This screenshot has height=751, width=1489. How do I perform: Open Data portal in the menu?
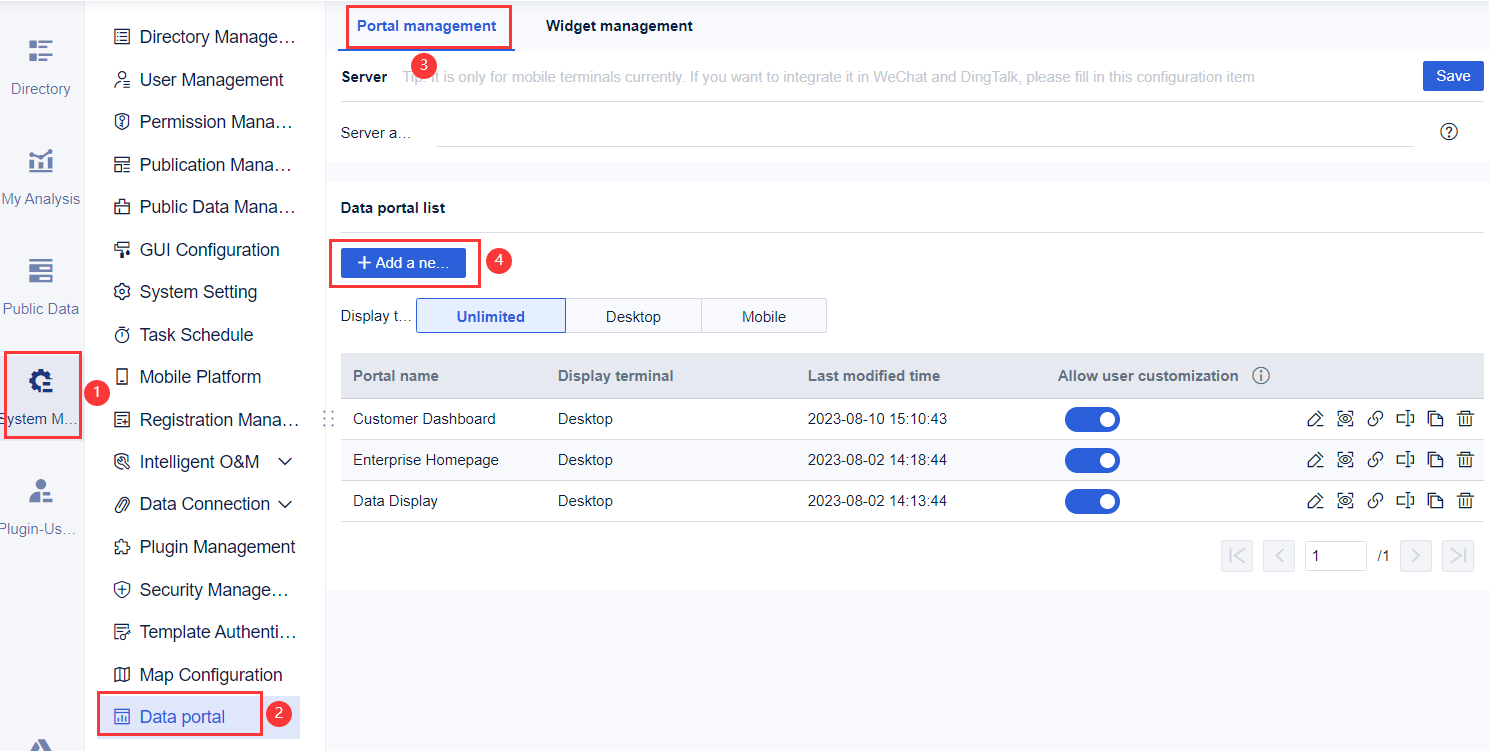[x=180, y=716]
